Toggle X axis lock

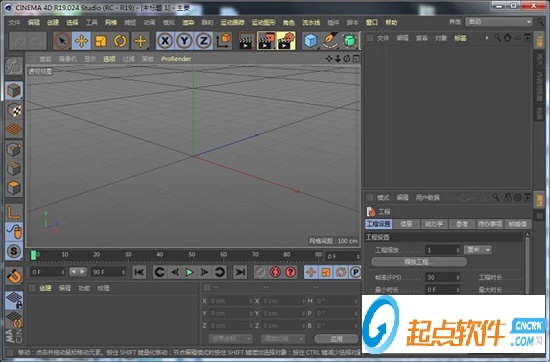click(x=165, y=41)
